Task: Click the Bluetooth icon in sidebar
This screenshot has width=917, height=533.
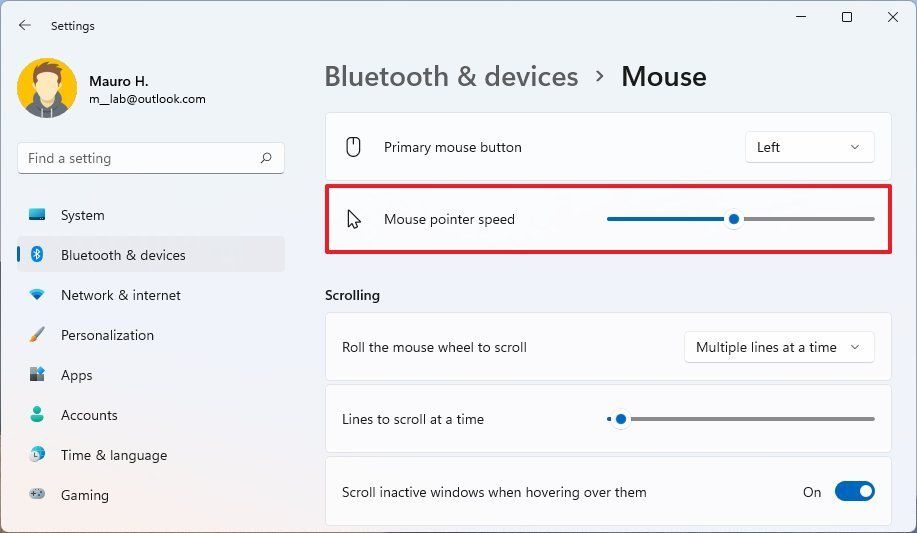Action: (37, 255)
